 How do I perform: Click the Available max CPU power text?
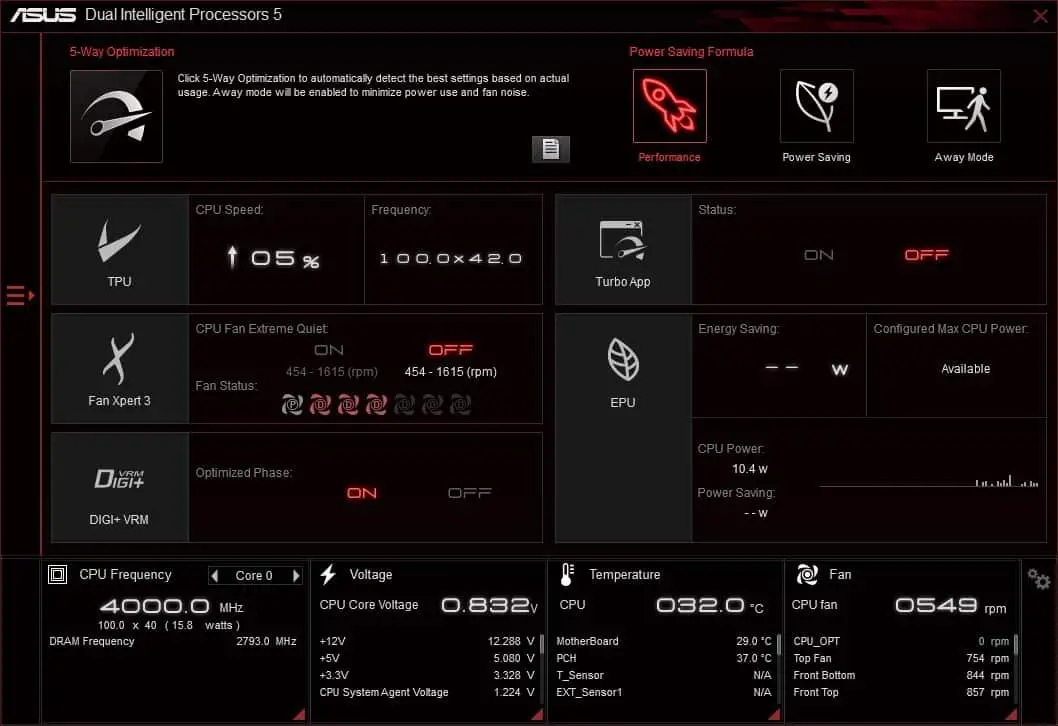966,369
